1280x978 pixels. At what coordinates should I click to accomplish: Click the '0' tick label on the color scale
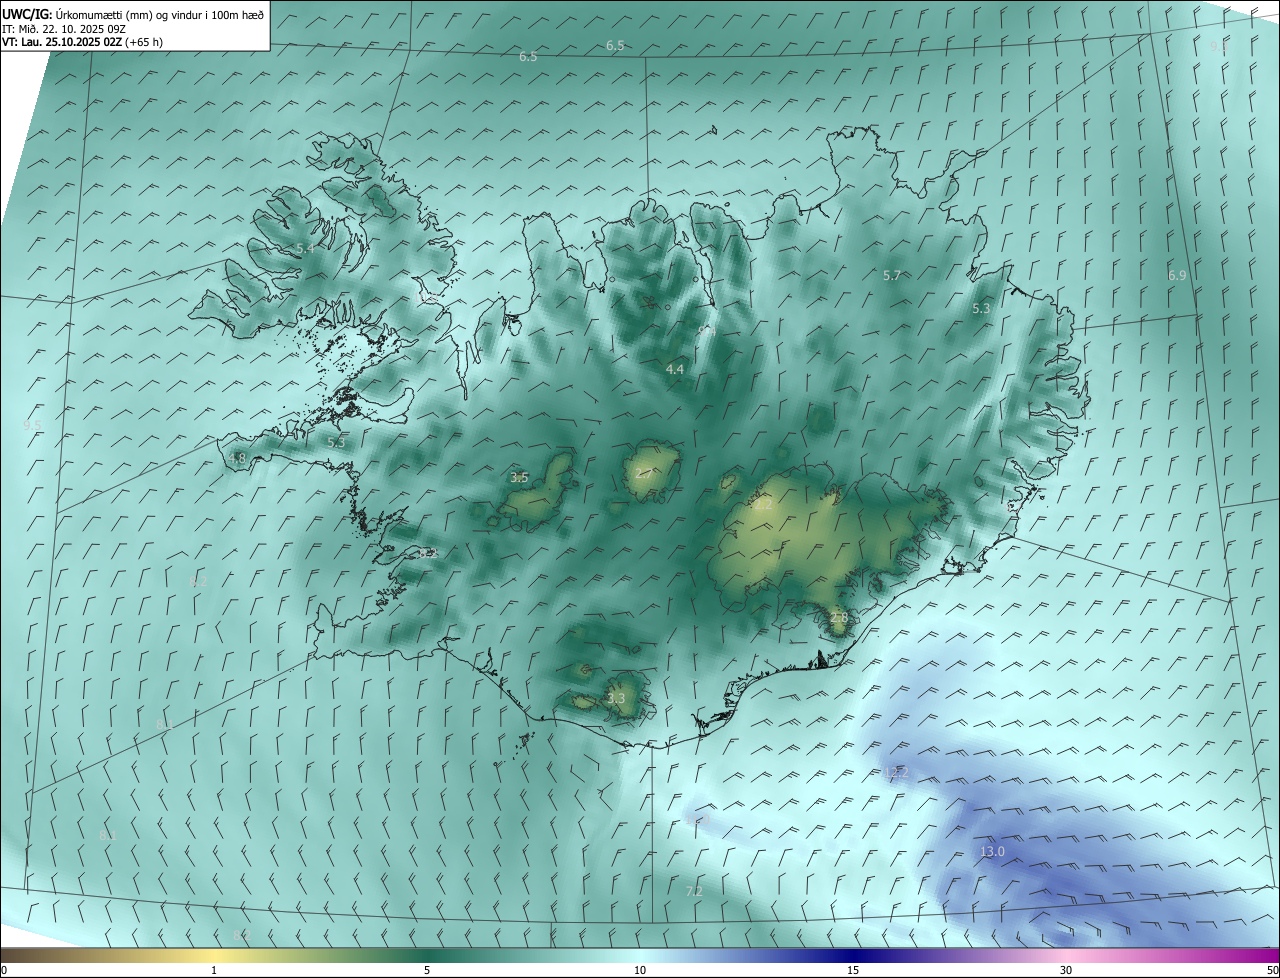(x=4, y=970)
